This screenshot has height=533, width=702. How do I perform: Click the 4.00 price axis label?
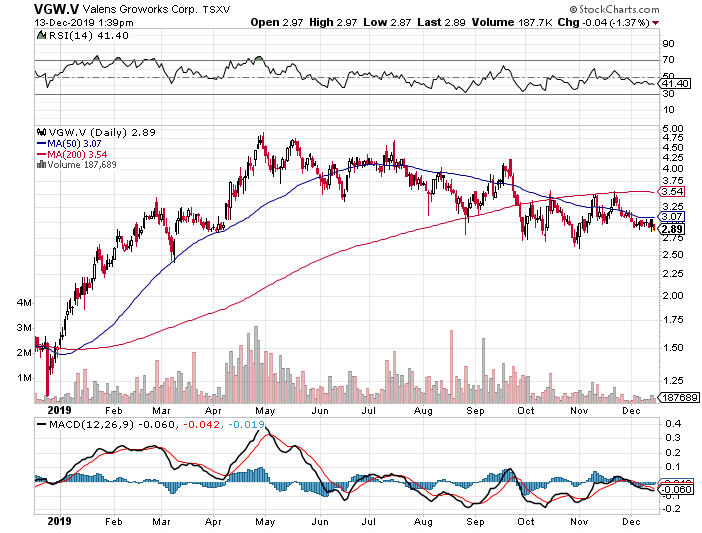(x=673, y=169)
